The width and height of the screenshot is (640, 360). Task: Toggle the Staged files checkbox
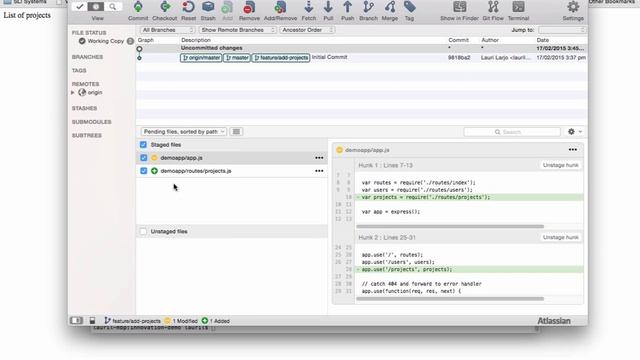click(143, 144)
